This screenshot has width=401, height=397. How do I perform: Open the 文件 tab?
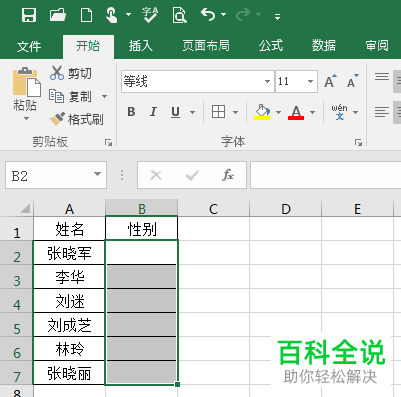coord(29,46)
